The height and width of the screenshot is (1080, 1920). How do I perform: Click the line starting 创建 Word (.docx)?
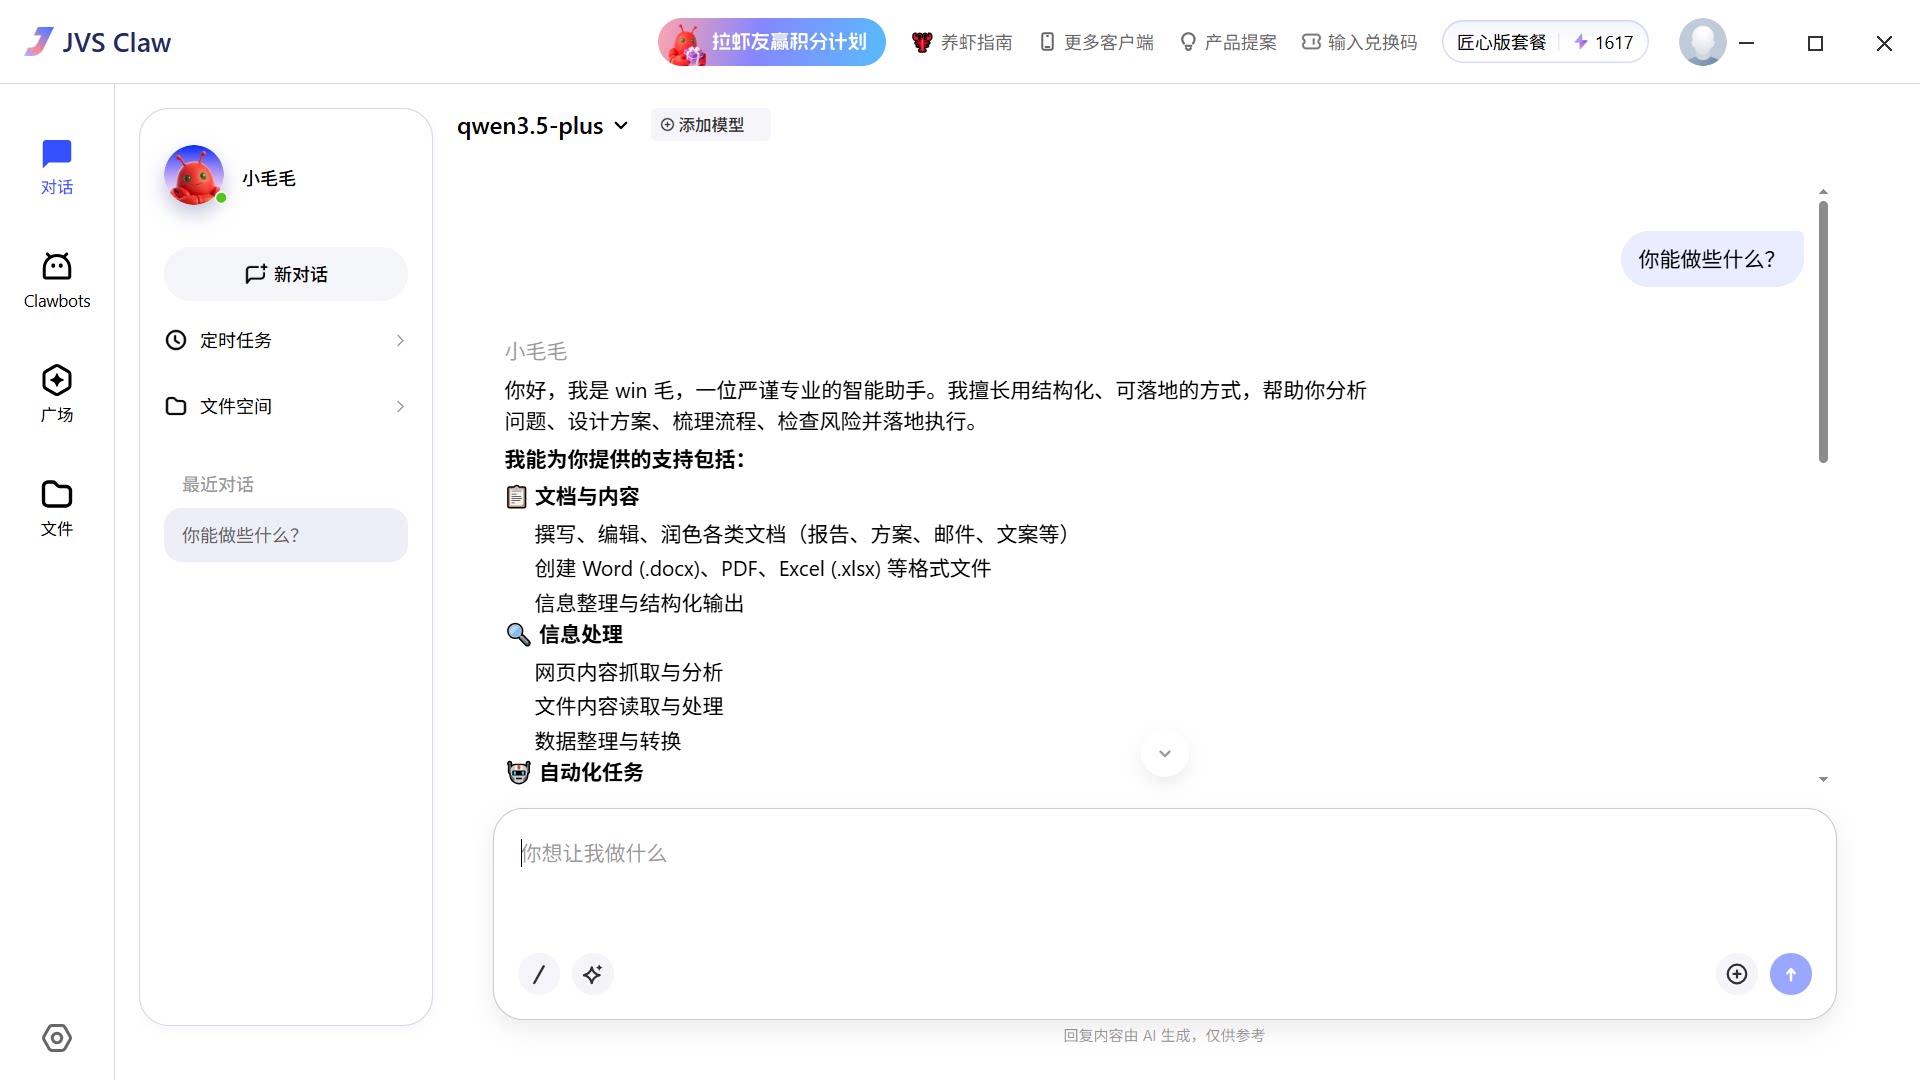tap(763, 568)
